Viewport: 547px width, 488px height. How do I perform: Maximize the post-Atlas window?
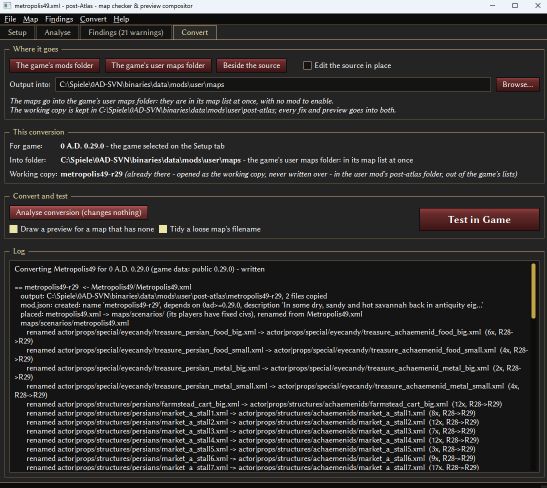pyautogui.click(x=515, y=6)
